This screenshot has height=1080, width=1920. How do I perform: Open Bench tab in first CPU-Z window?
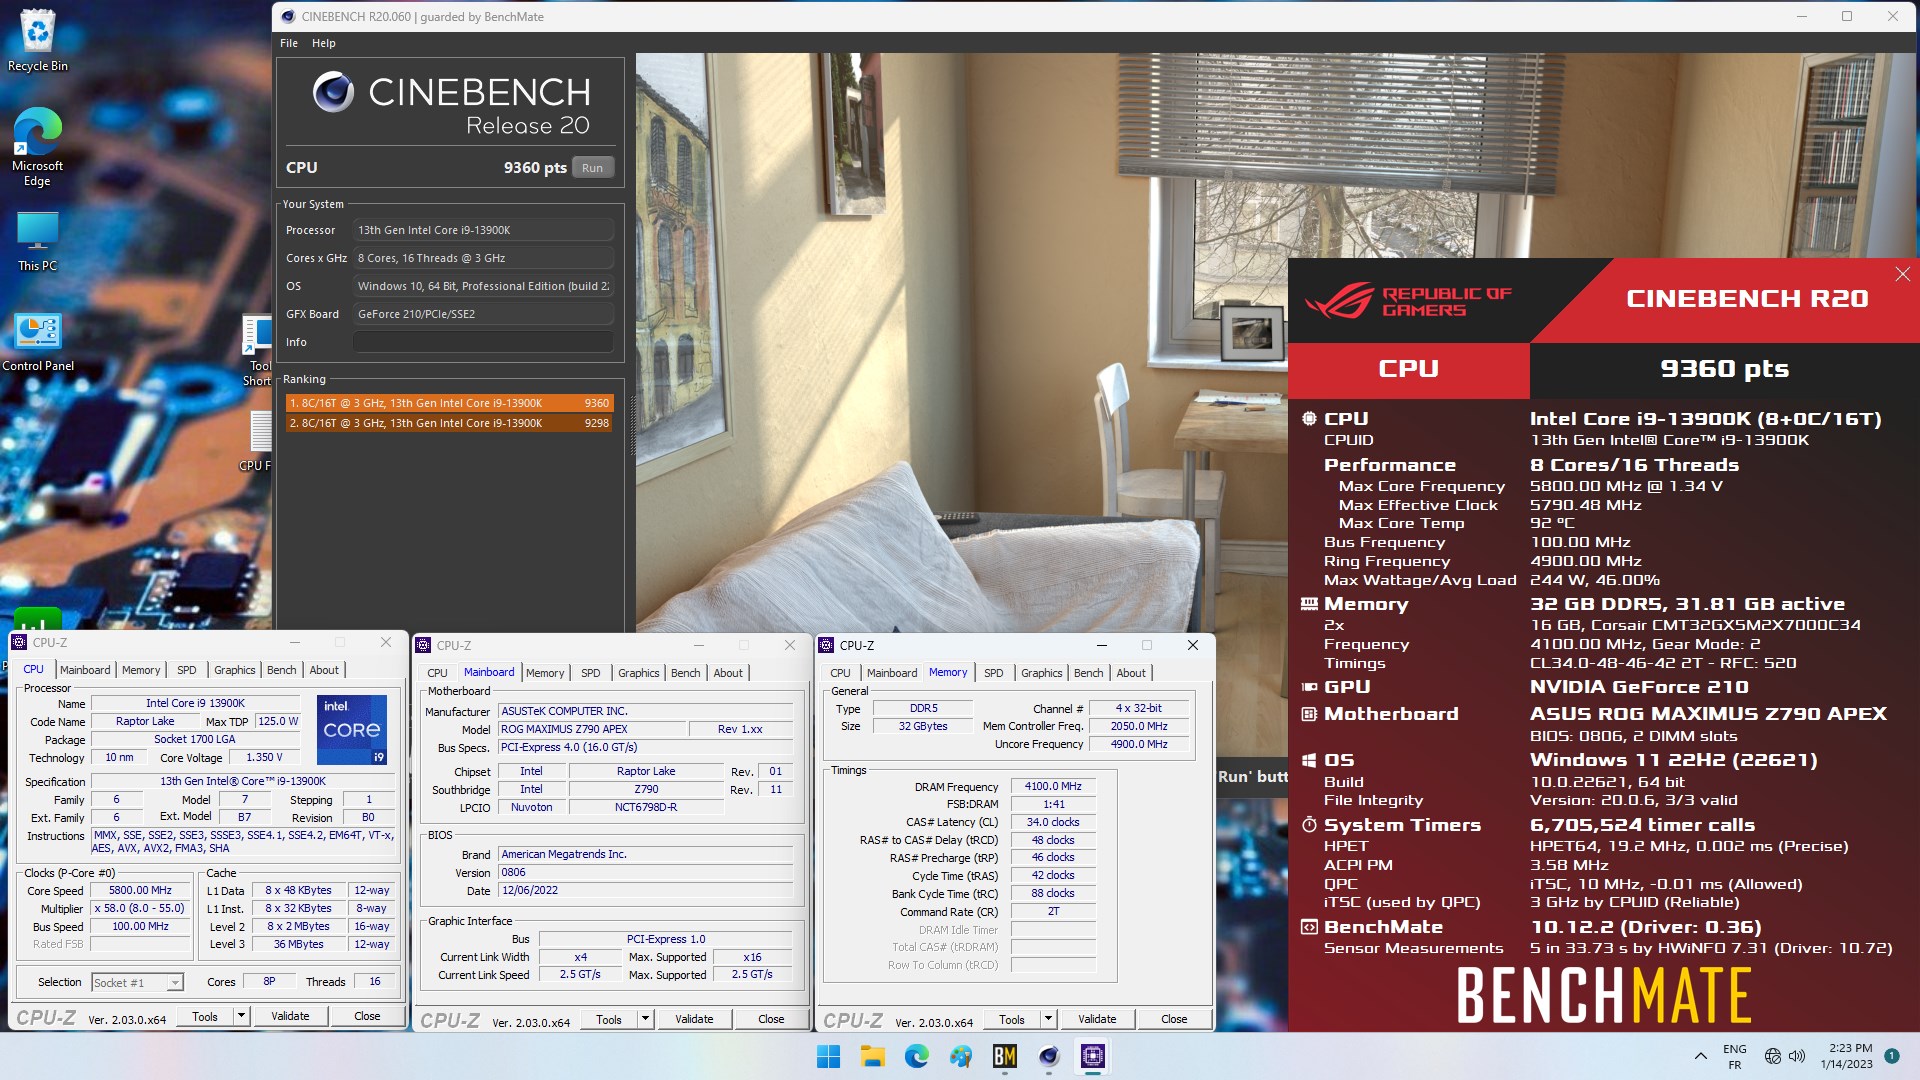(x=282, y=670)
